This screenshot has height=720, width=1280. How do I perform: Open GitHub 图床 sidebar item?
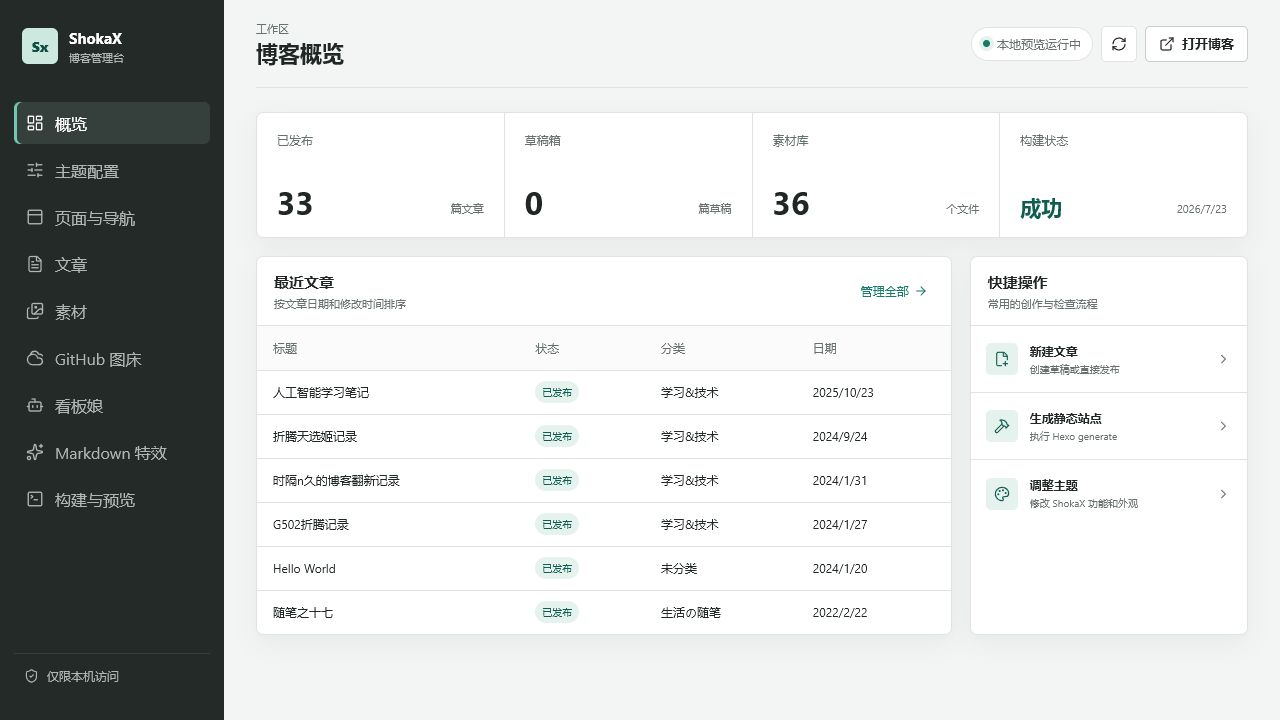click(x=112, y=358)
